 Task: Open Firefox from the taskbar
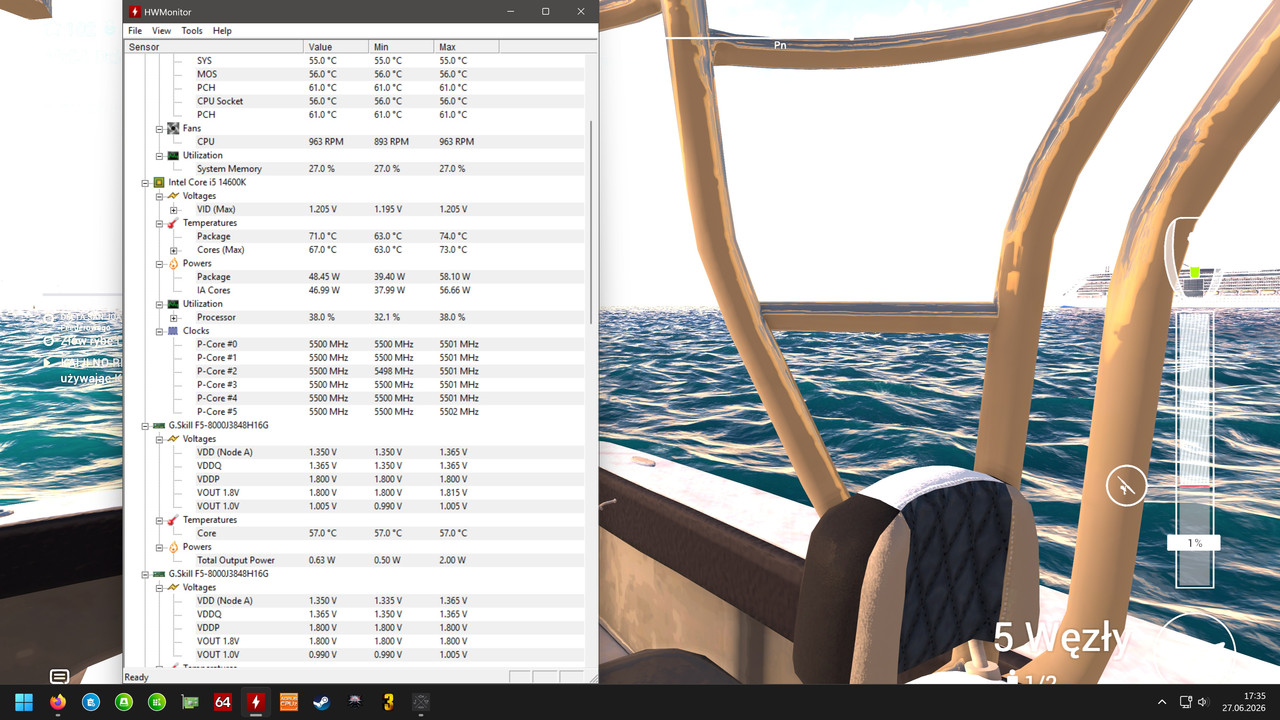click(x=57, y=702)
